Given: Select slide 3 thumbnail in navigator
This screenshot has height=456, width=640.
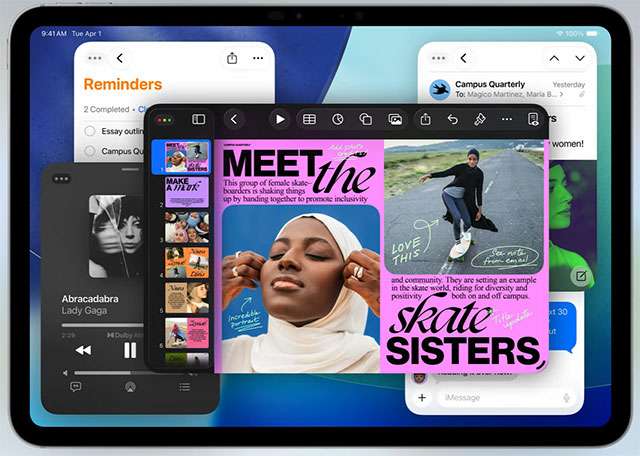Looking at the screenshot, I should pos(187,227).
